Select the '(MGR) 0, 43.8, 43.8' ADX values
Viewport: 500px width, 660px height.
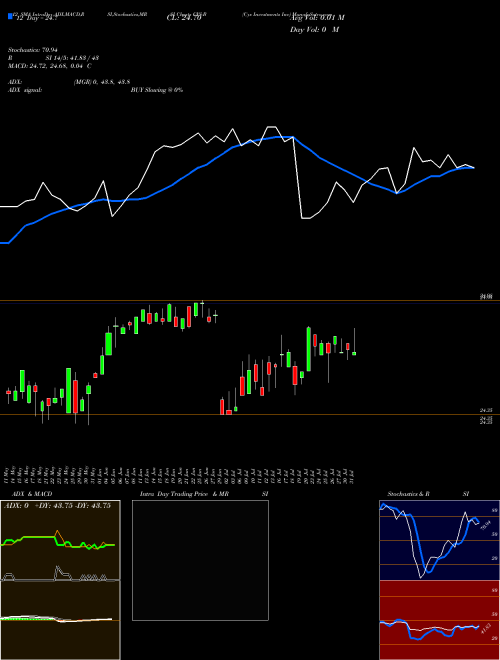click(101, 82)
